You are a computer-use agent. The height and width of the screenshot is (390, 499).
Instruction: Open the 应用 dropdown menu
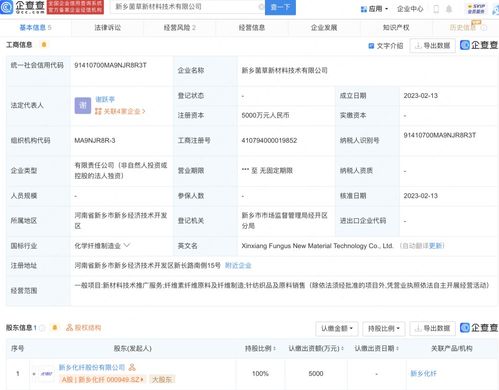[374, 9]
